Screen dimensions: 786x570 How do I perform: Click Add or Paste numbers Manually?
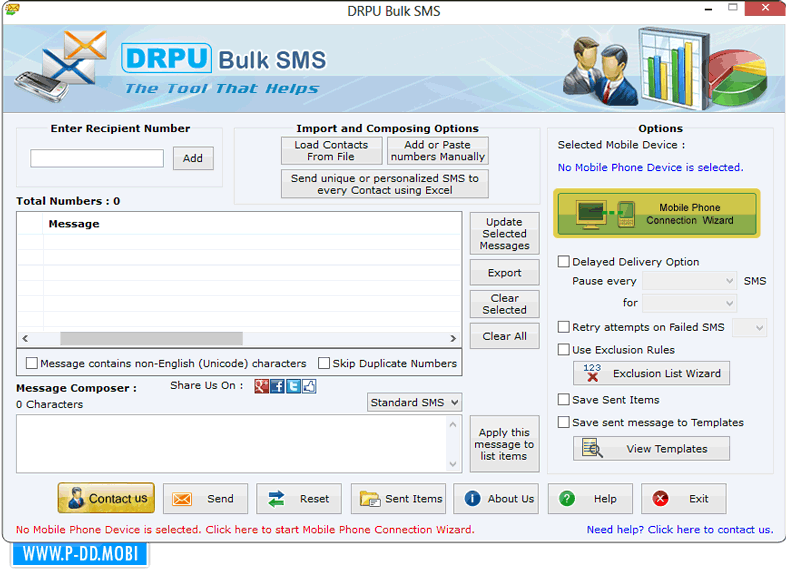coord(438,151)
